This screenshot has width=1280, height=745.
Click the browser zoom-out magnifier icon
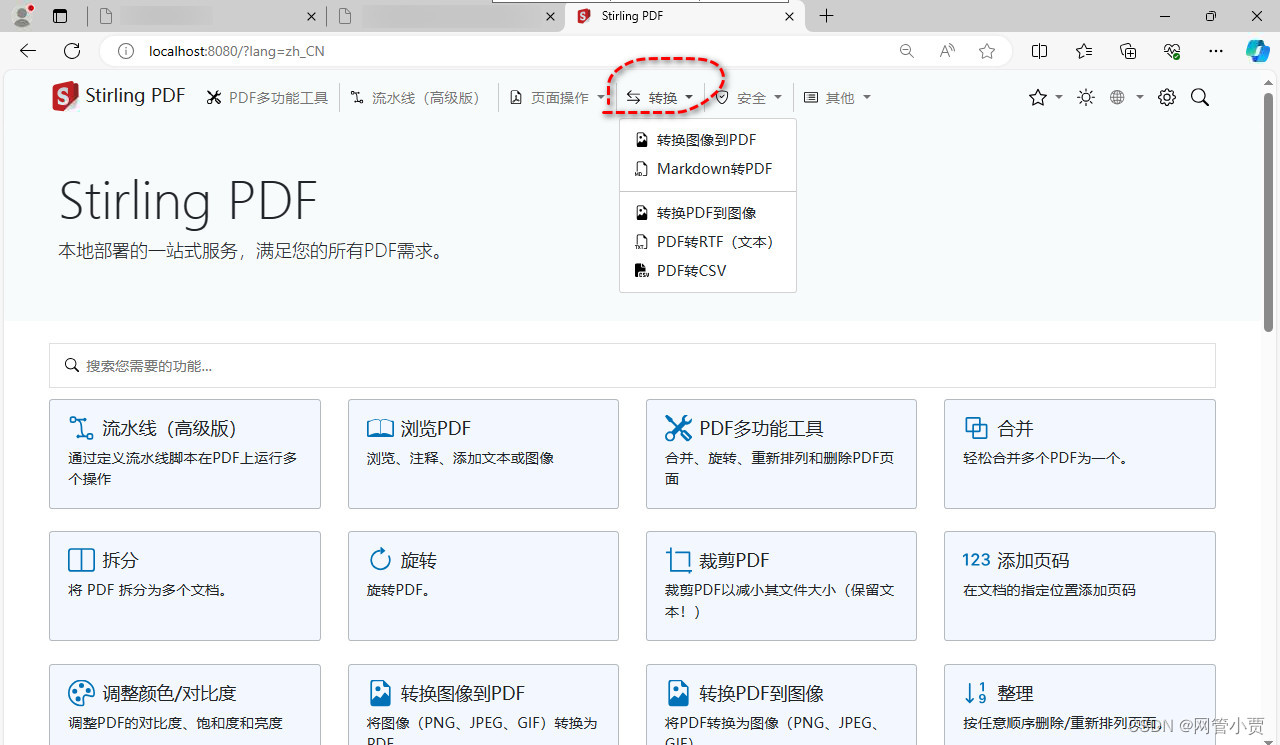(907, 51)
